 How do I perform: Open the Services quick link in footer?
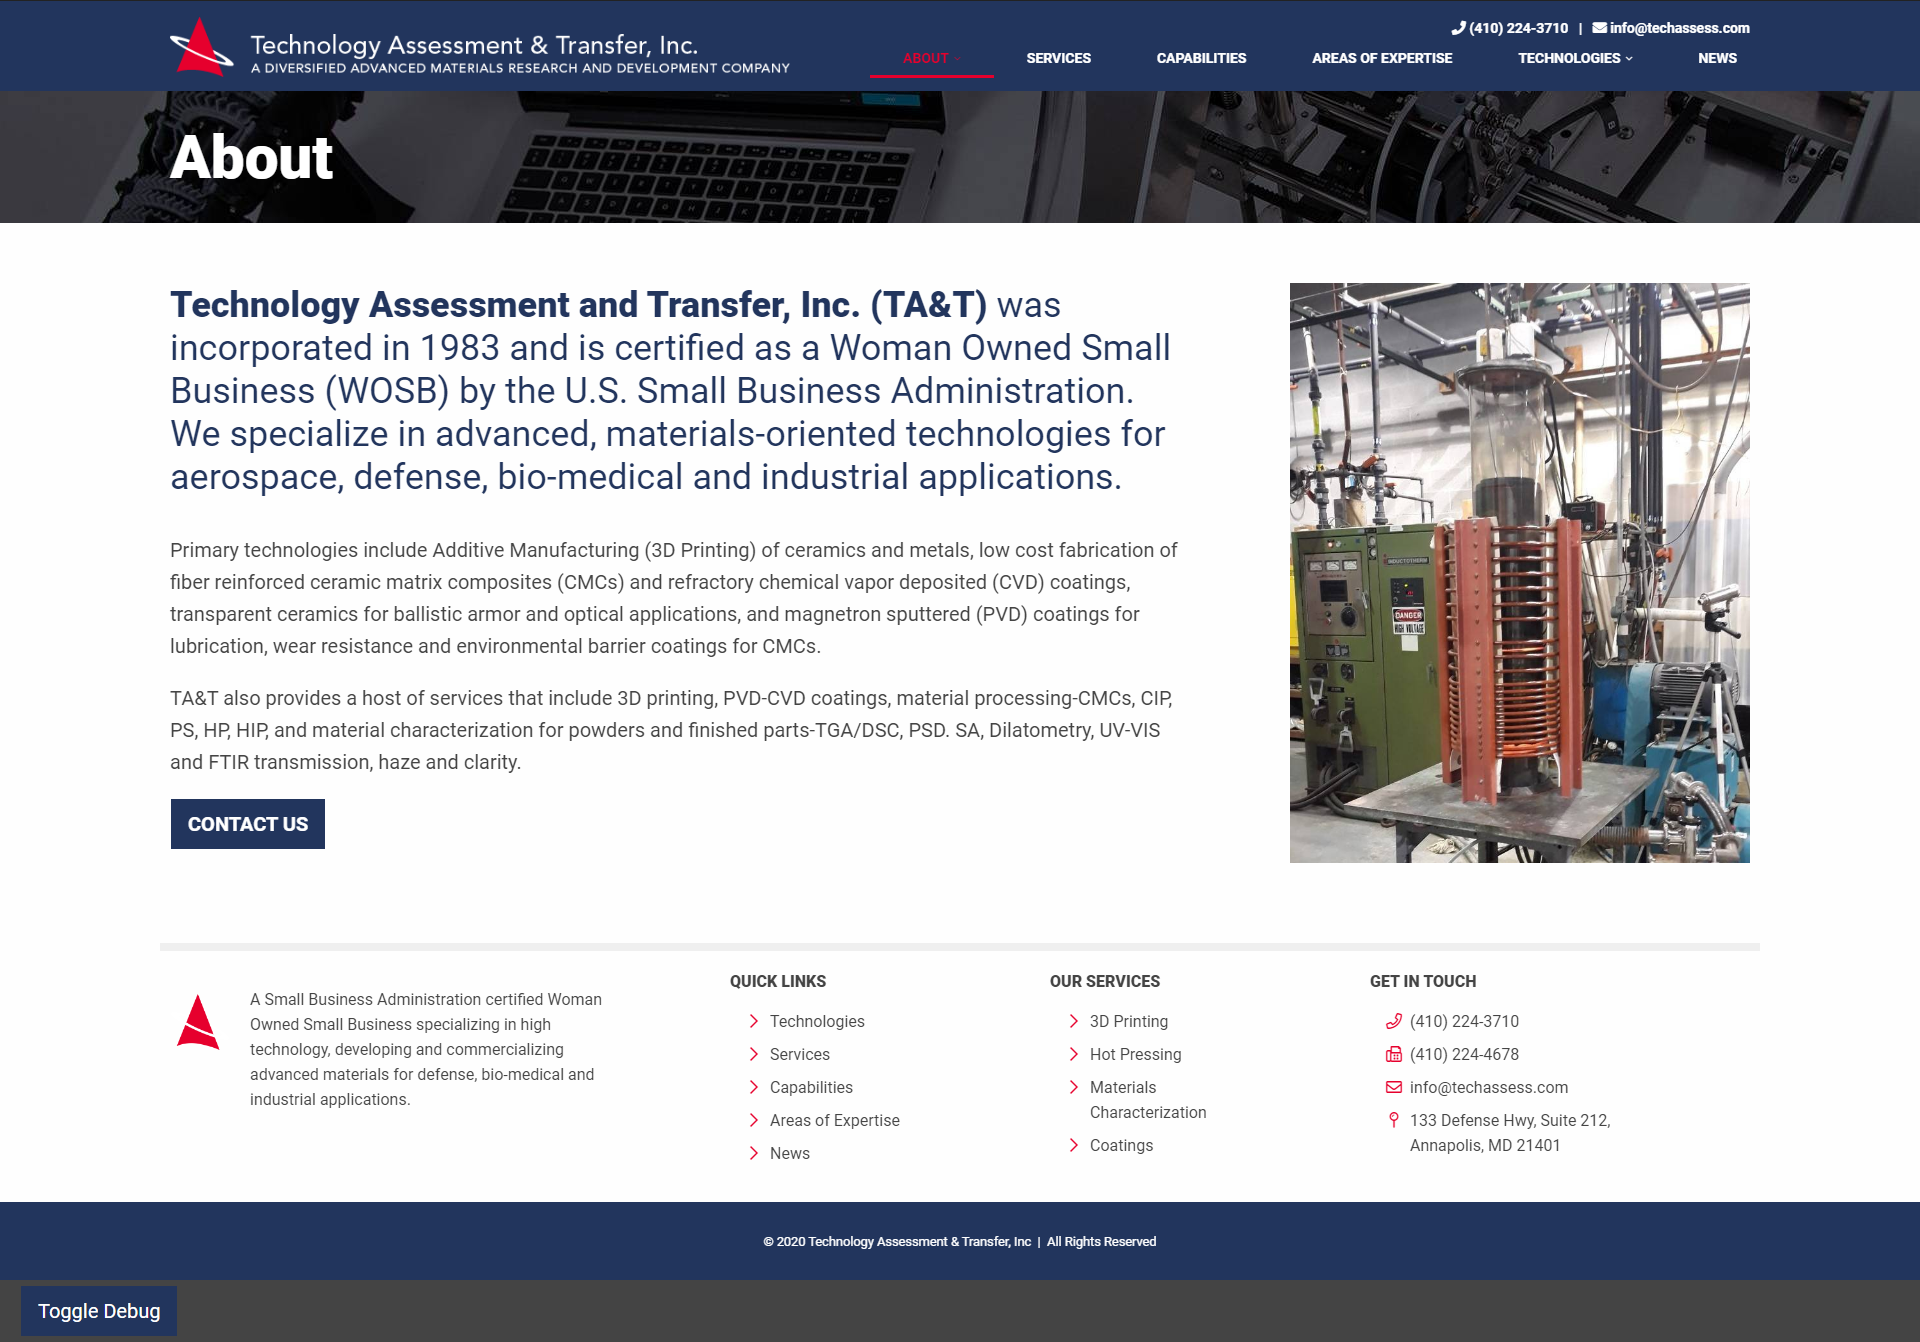pyautogui.click(x=800, y=1054)
